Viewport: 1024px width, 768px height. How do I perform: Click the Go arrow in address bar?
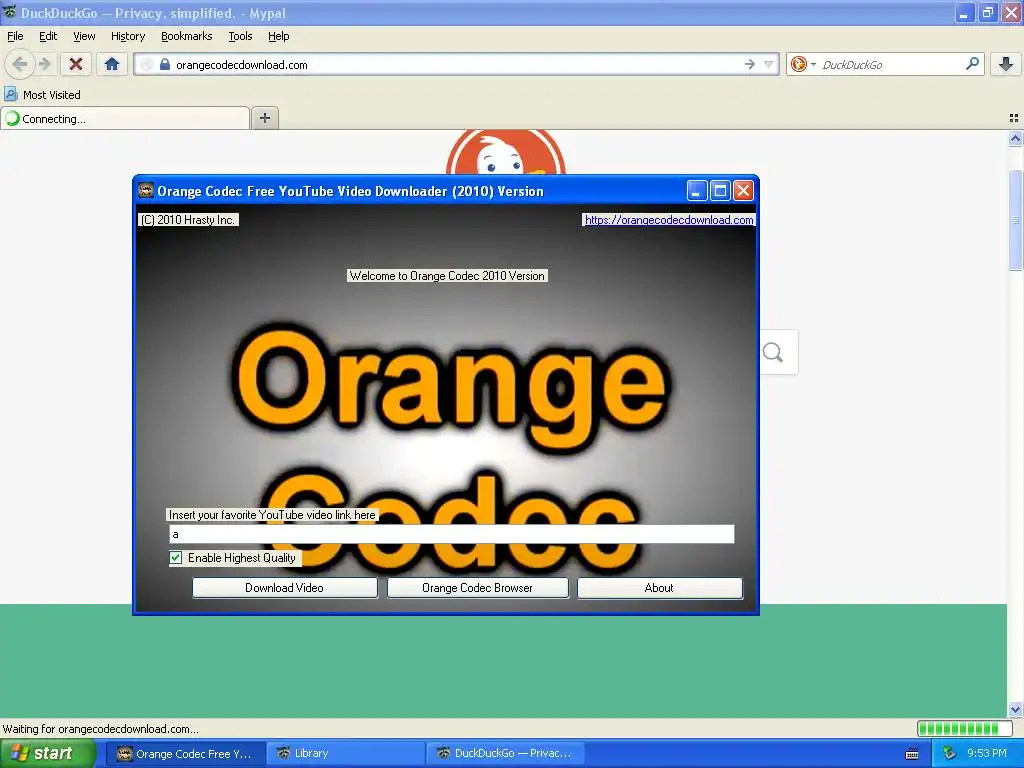[x=749, y=64]
